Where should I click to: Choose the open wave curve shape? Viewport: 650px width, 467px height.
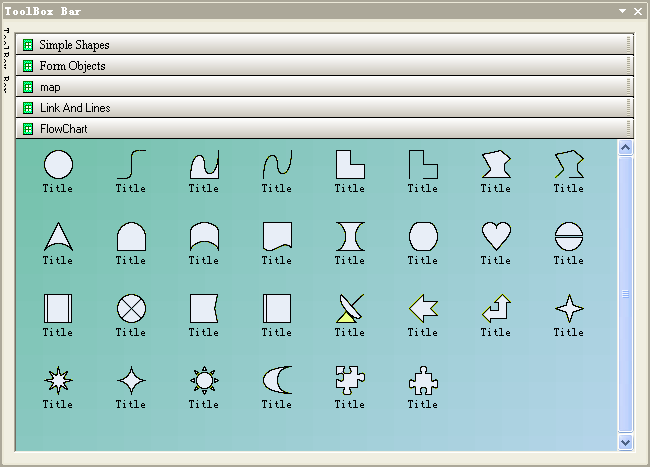click(277, 165)
